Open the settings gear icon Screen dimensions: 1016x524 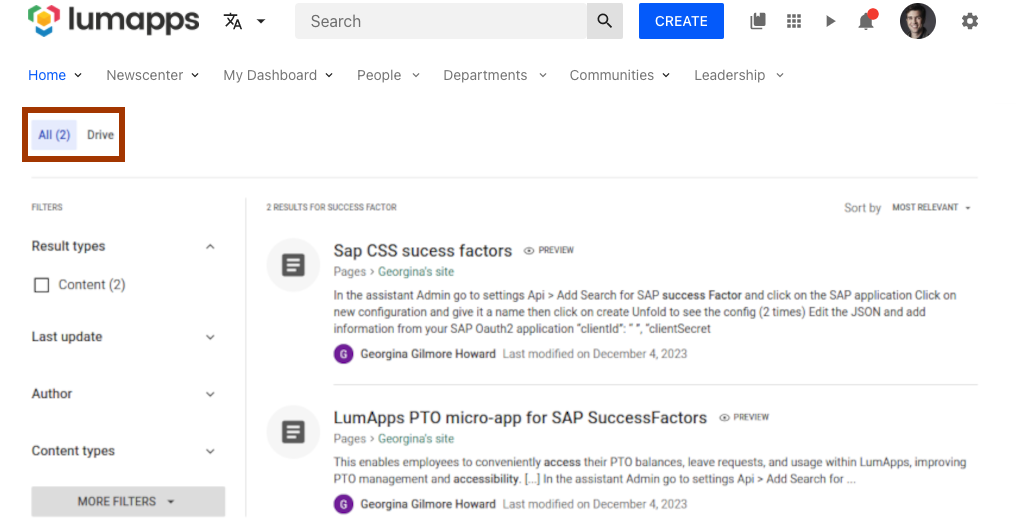click(969, 21)
